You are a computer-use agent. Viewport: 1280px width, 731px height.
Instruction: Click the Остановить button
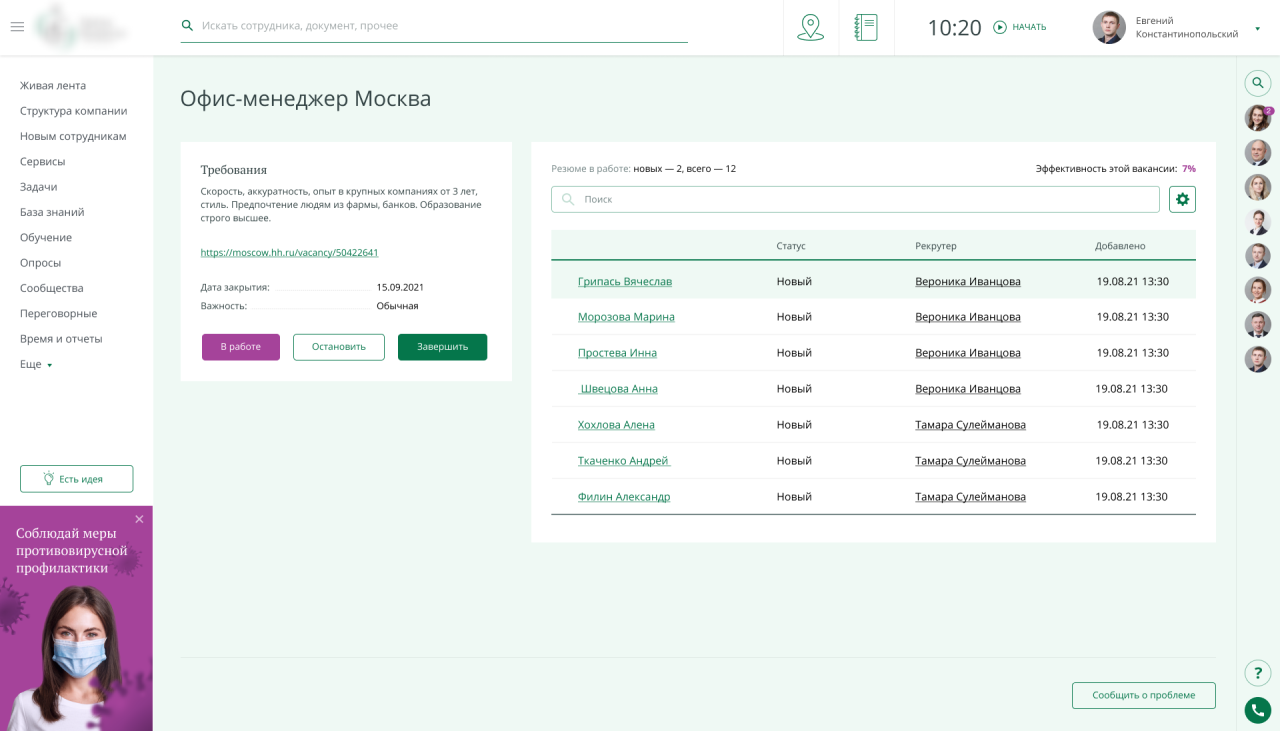[x=339, y=347]
